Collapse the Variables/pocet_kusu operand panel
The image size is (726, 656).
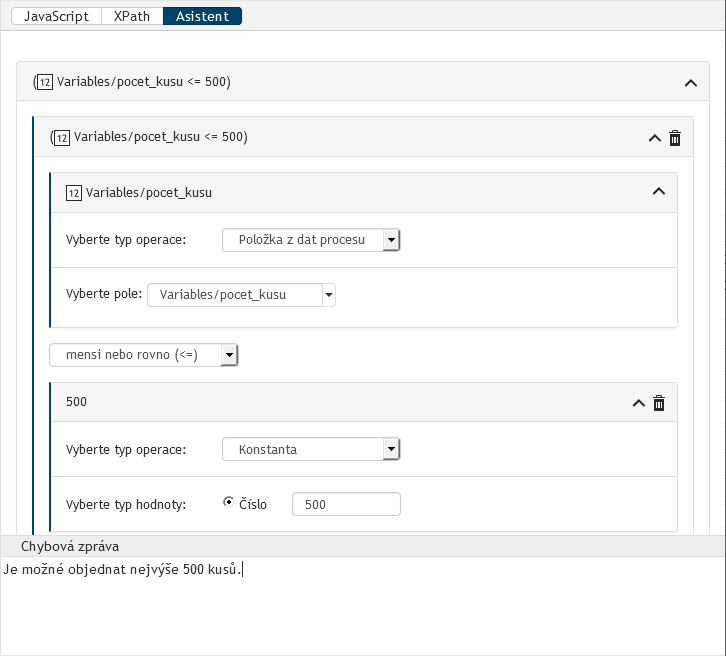tap(658, 191)
